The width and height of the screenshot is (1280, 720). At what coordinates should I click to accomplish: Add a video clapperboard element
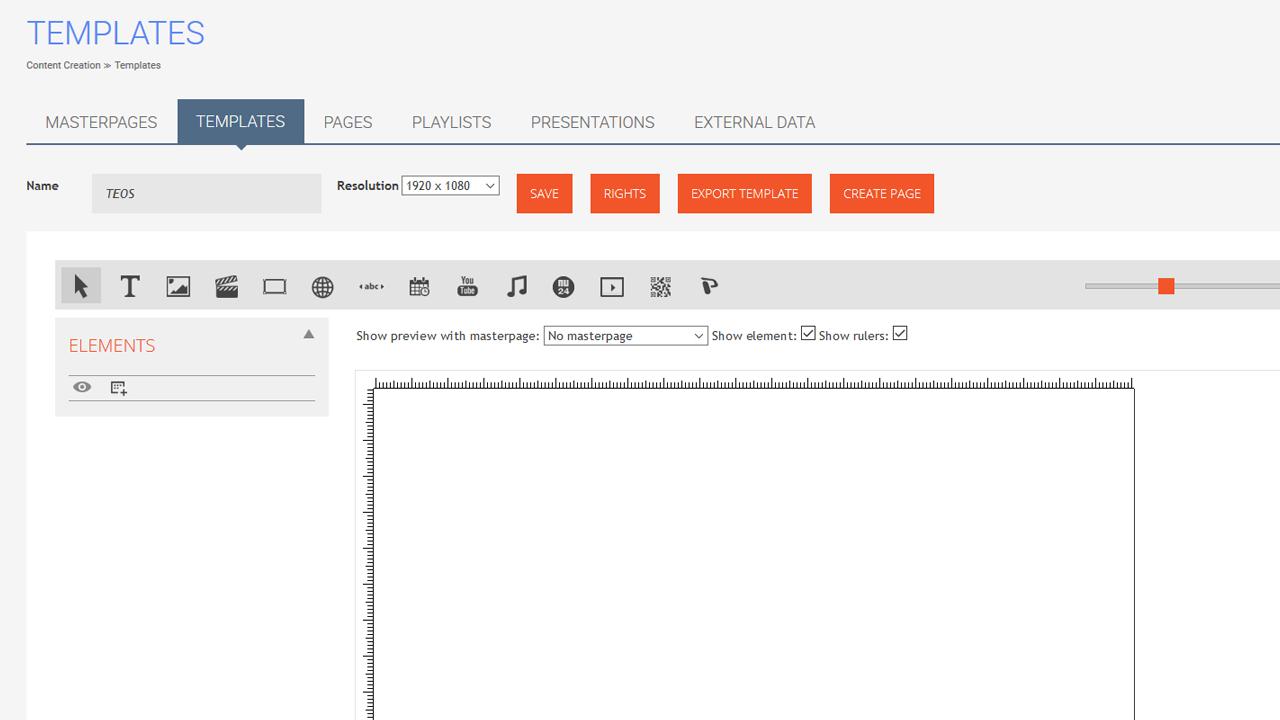tap(227, 287)
